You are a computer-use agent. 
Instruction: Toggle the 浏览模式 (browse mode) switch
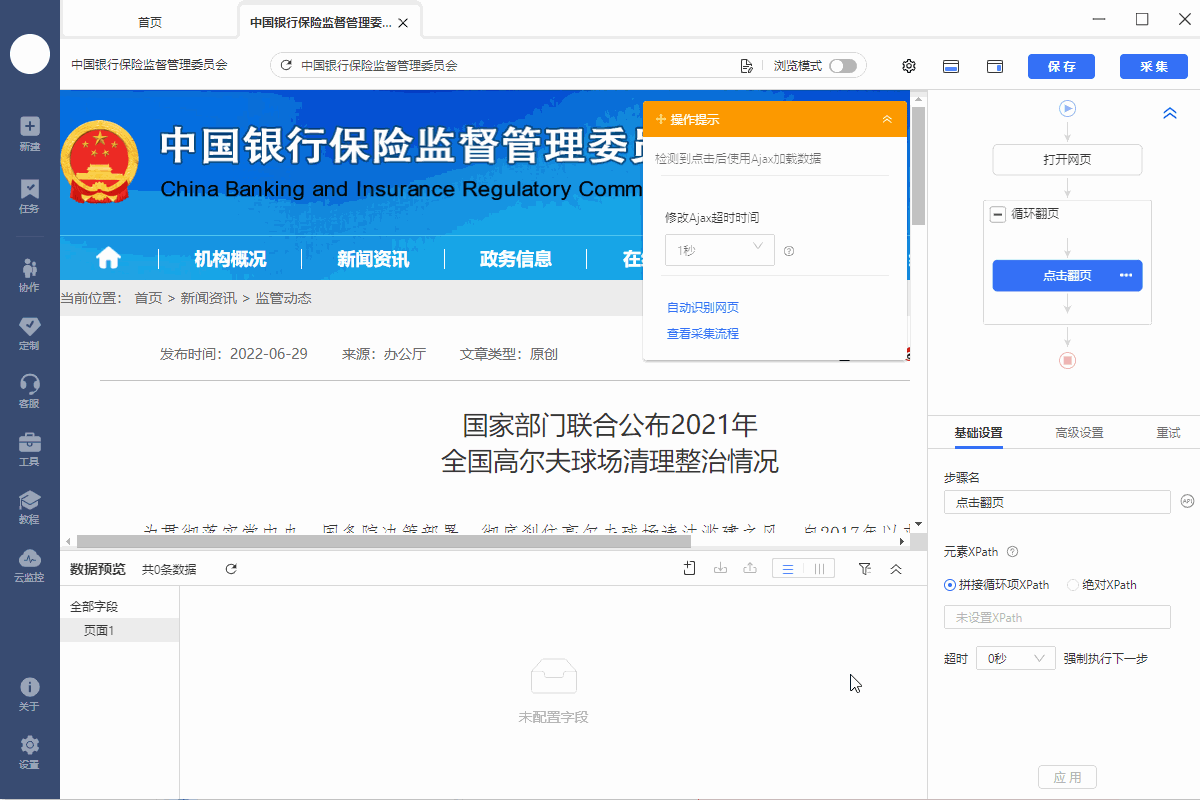point(843,66)
